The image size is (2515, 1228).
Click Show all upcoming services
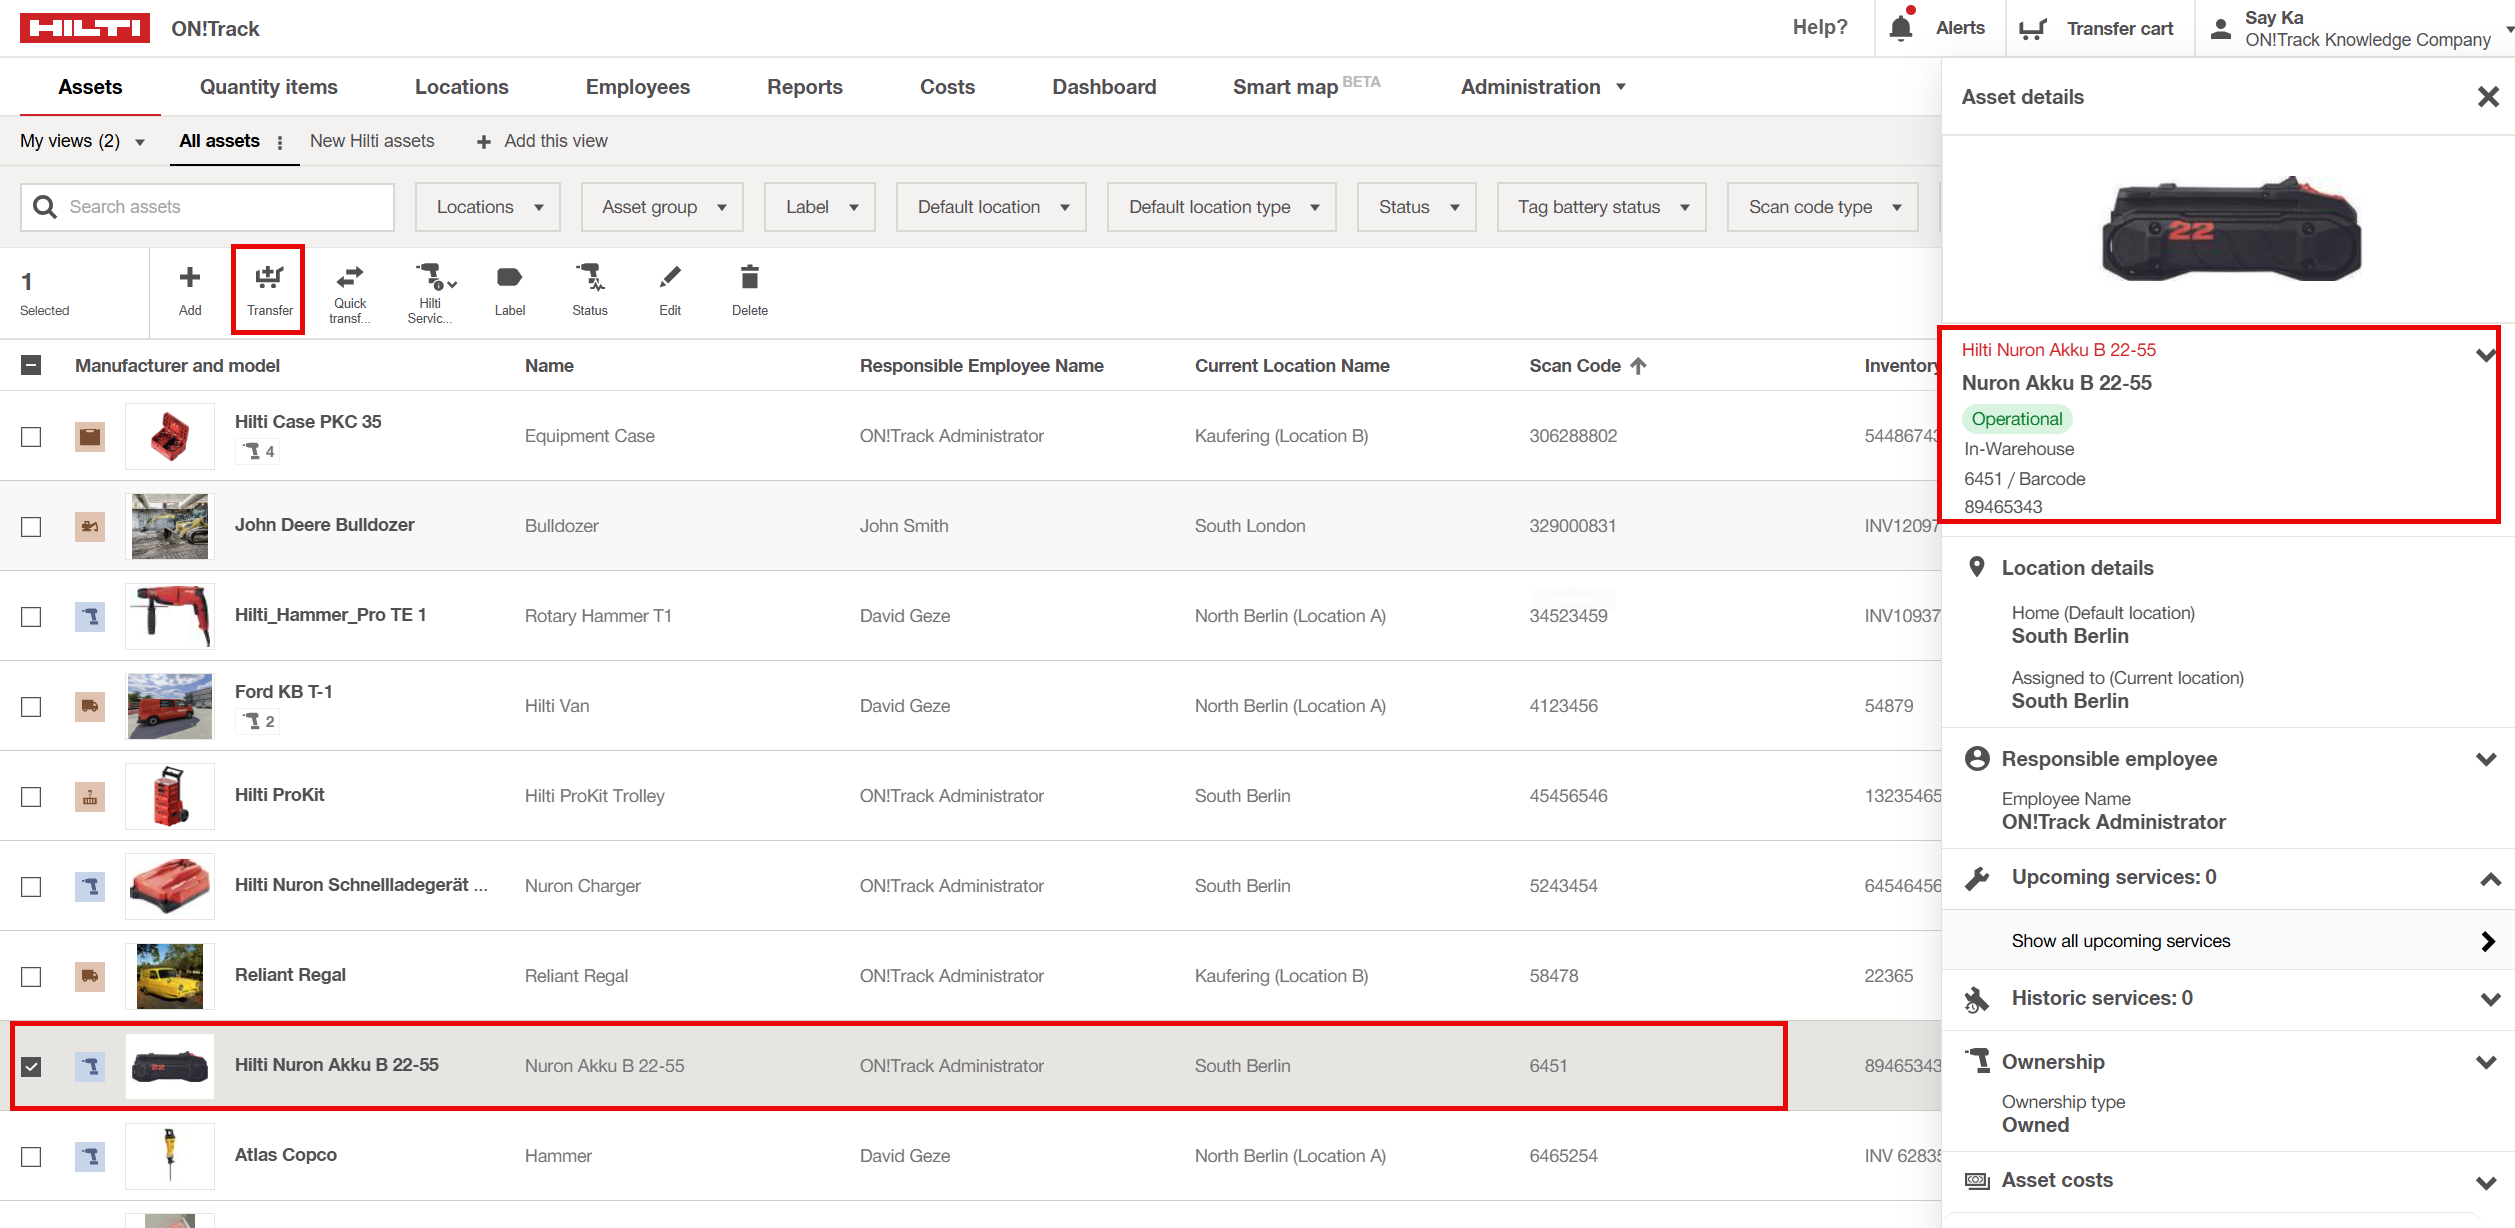(2119, 941)
